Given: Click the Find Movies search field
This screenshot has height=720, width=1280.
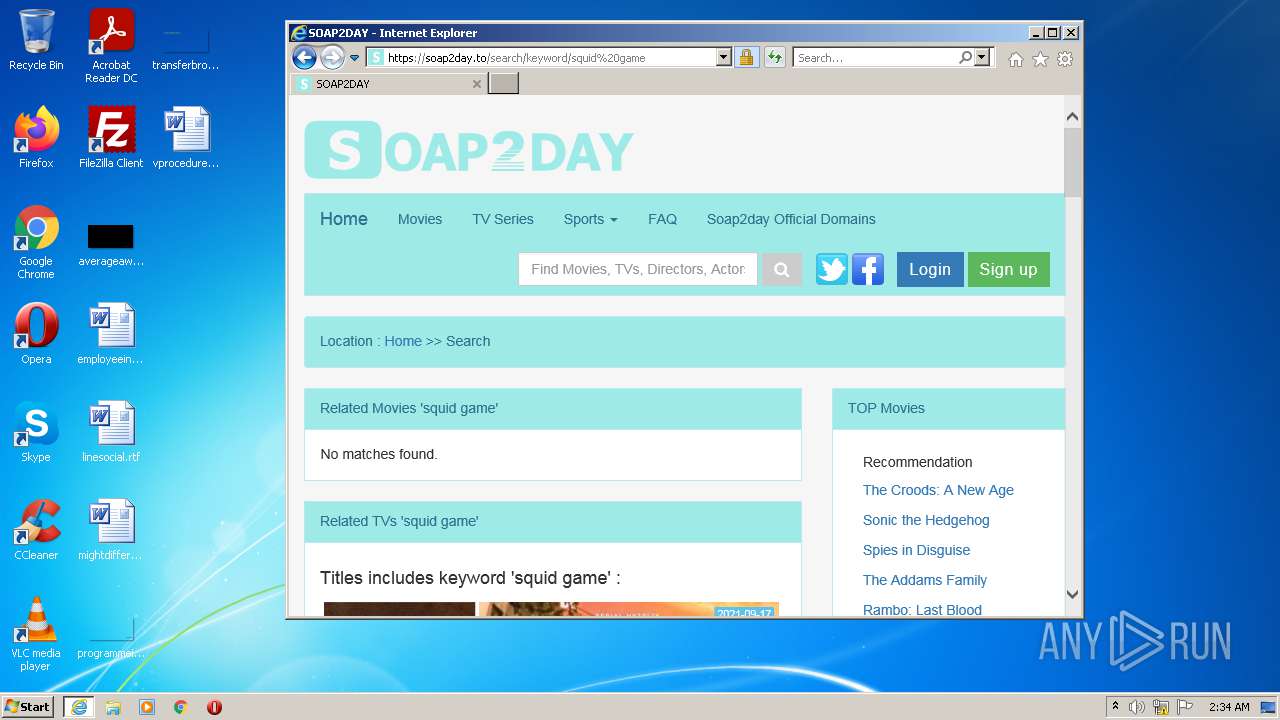Looking at the screenshot, I should point(638,269).
